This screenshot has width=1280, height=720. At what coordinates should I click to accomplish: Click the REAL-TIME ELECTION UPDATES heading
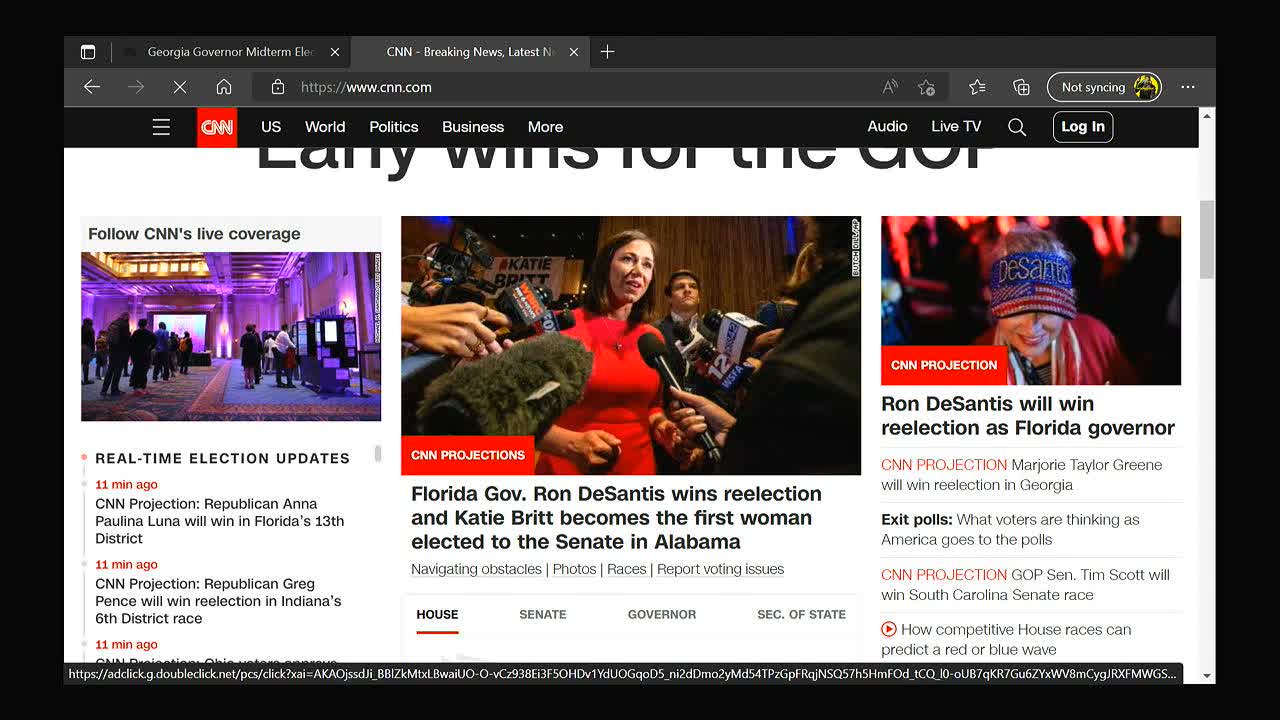(222, 458)
